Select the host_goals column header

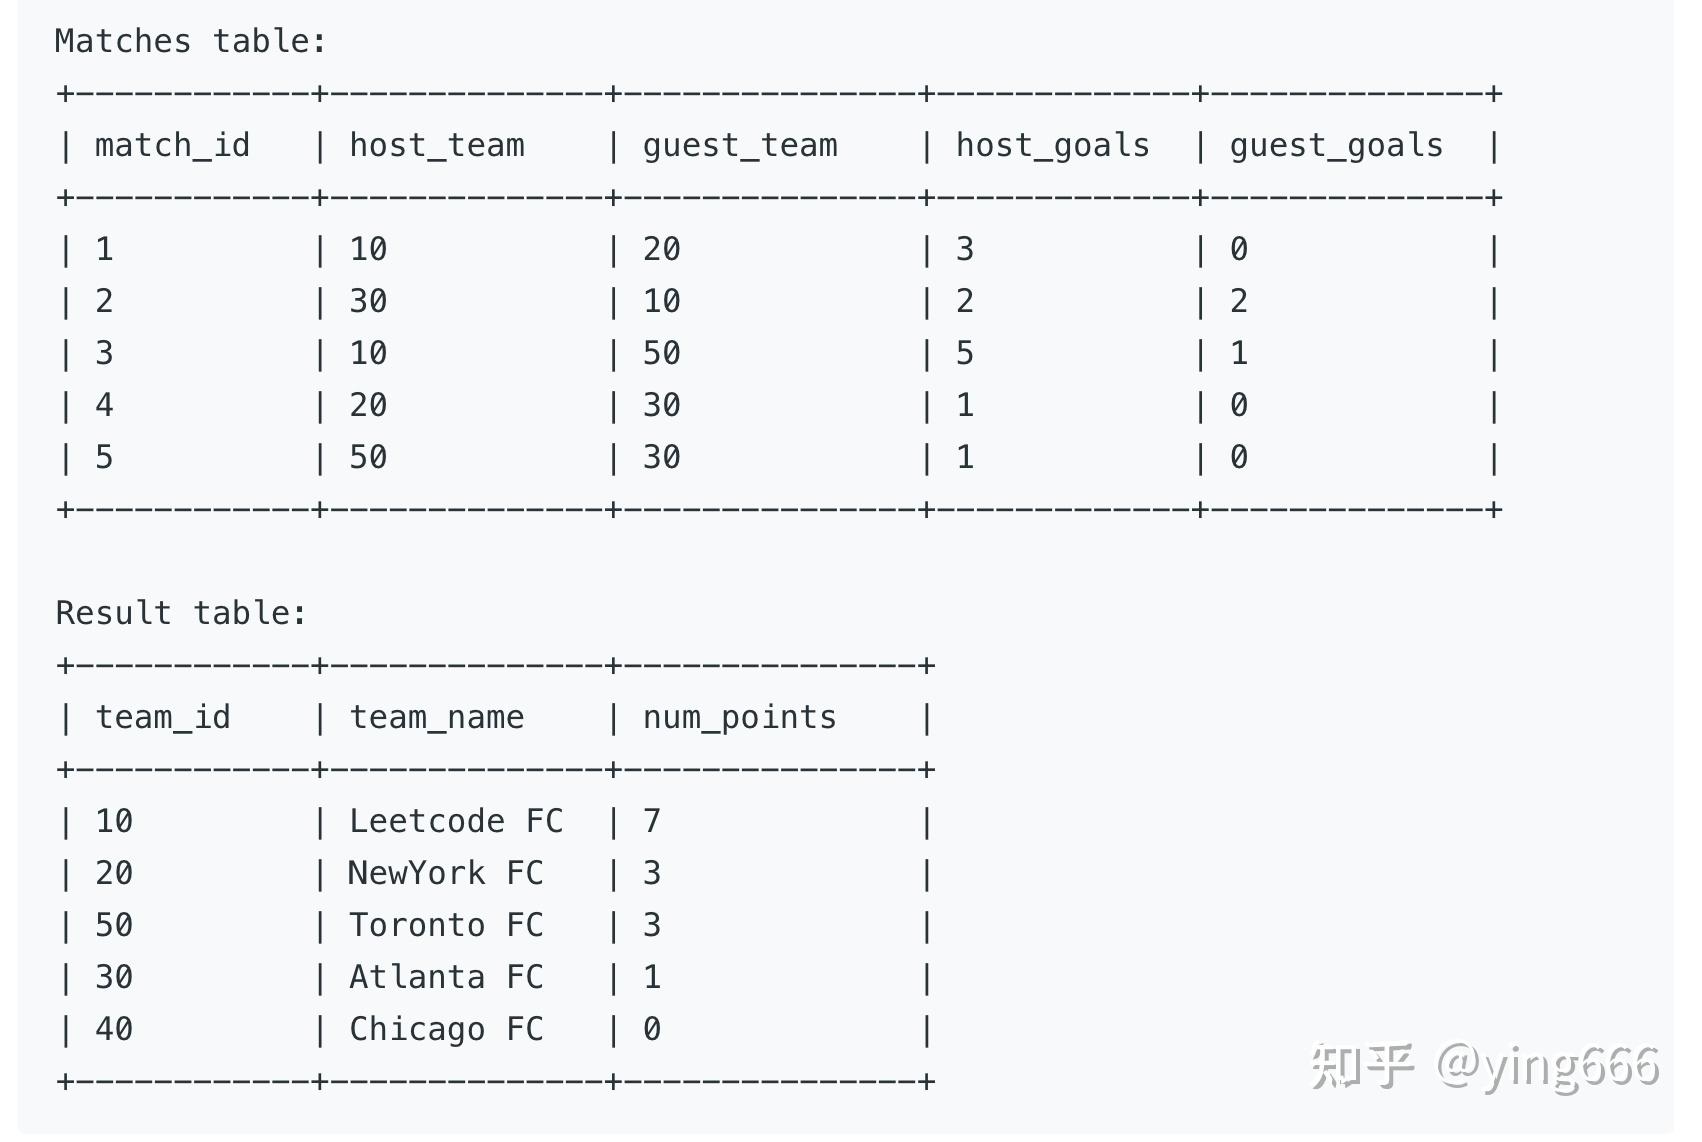pos(1052,146)
